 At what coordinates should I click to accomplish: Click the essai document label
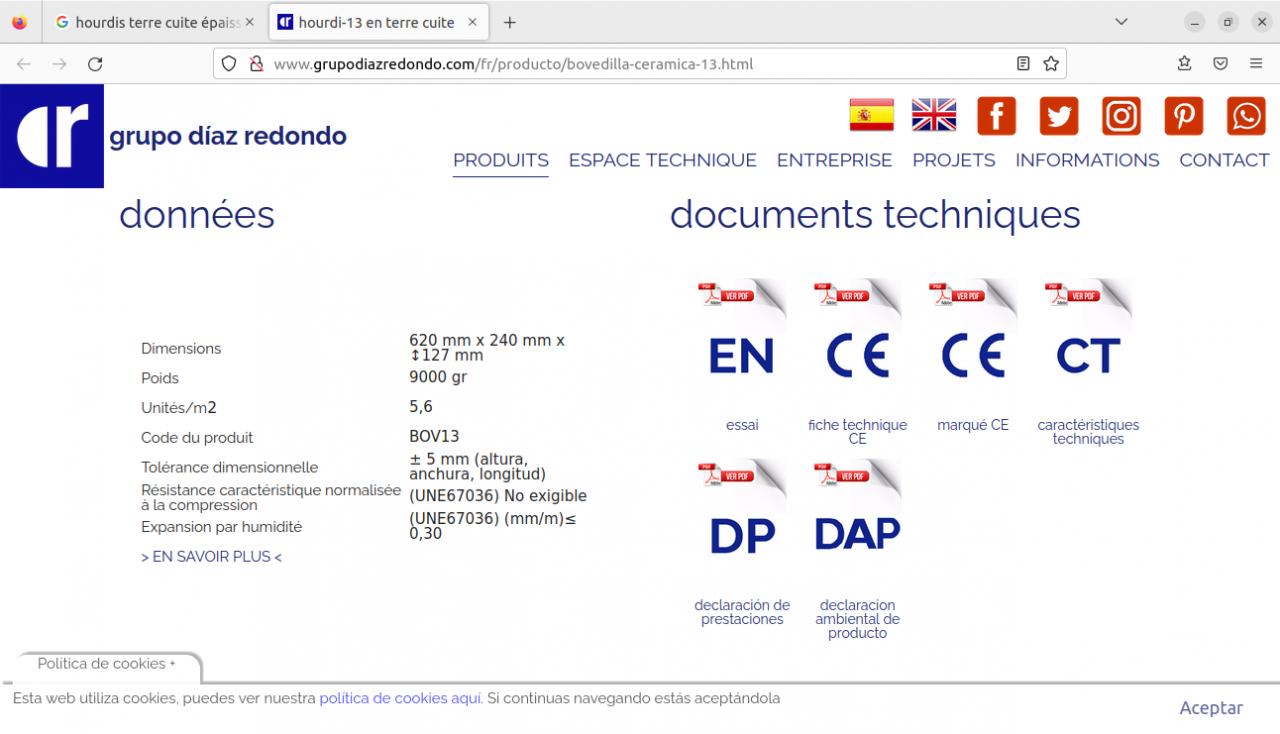(x=742, y=425)
